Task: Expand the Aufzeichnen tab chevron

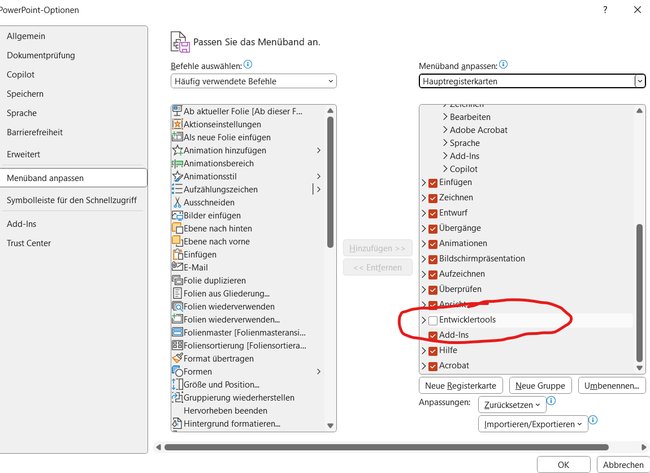Action: click(x=424, y=274)
